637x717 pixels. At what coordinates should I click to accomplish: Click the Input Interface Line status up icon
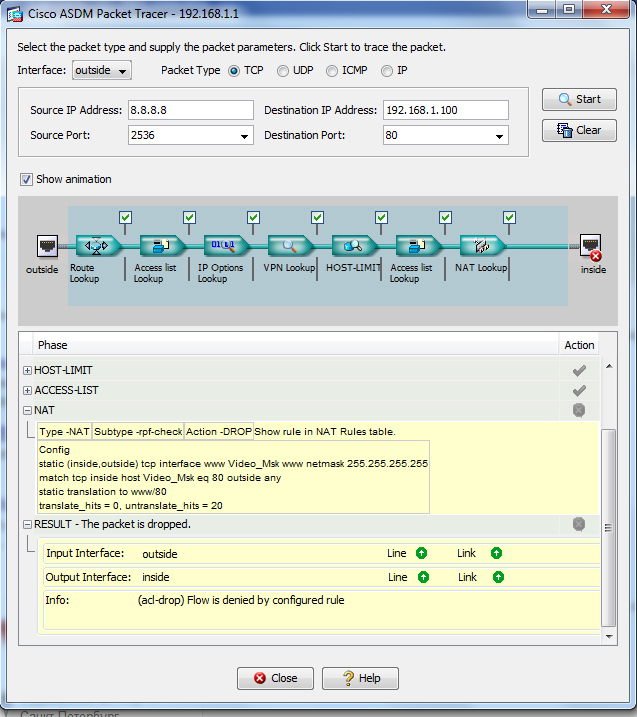click(x=421, y=553)
